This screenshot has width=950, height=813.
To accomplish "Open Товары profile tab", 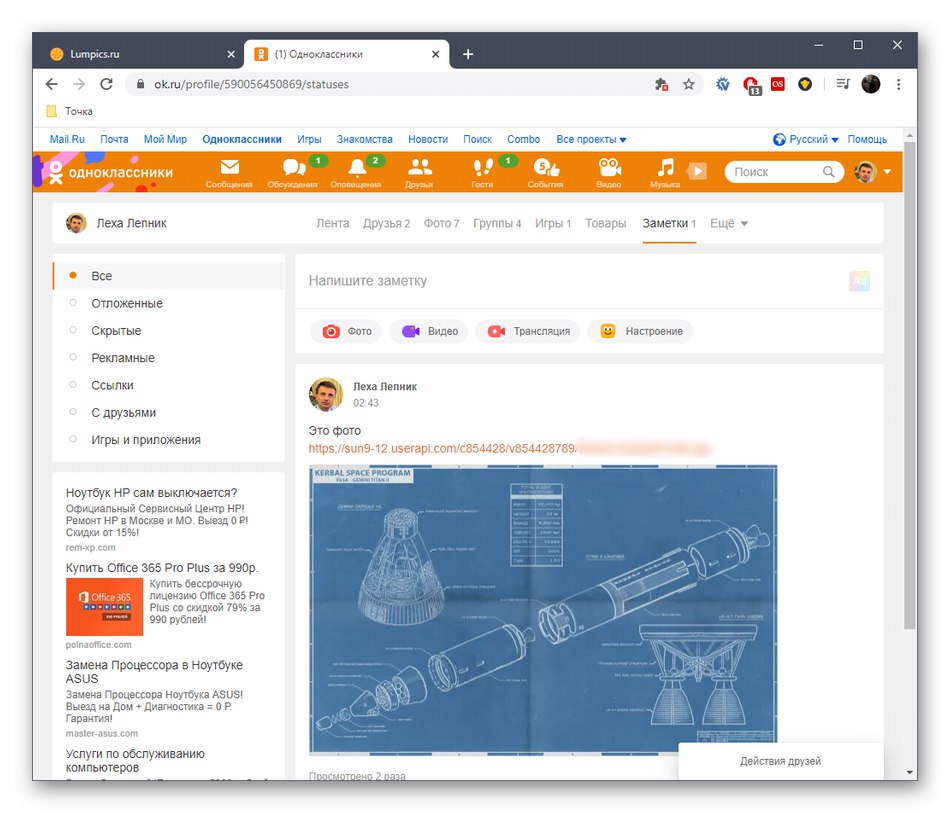I will (x=605, y=223).
